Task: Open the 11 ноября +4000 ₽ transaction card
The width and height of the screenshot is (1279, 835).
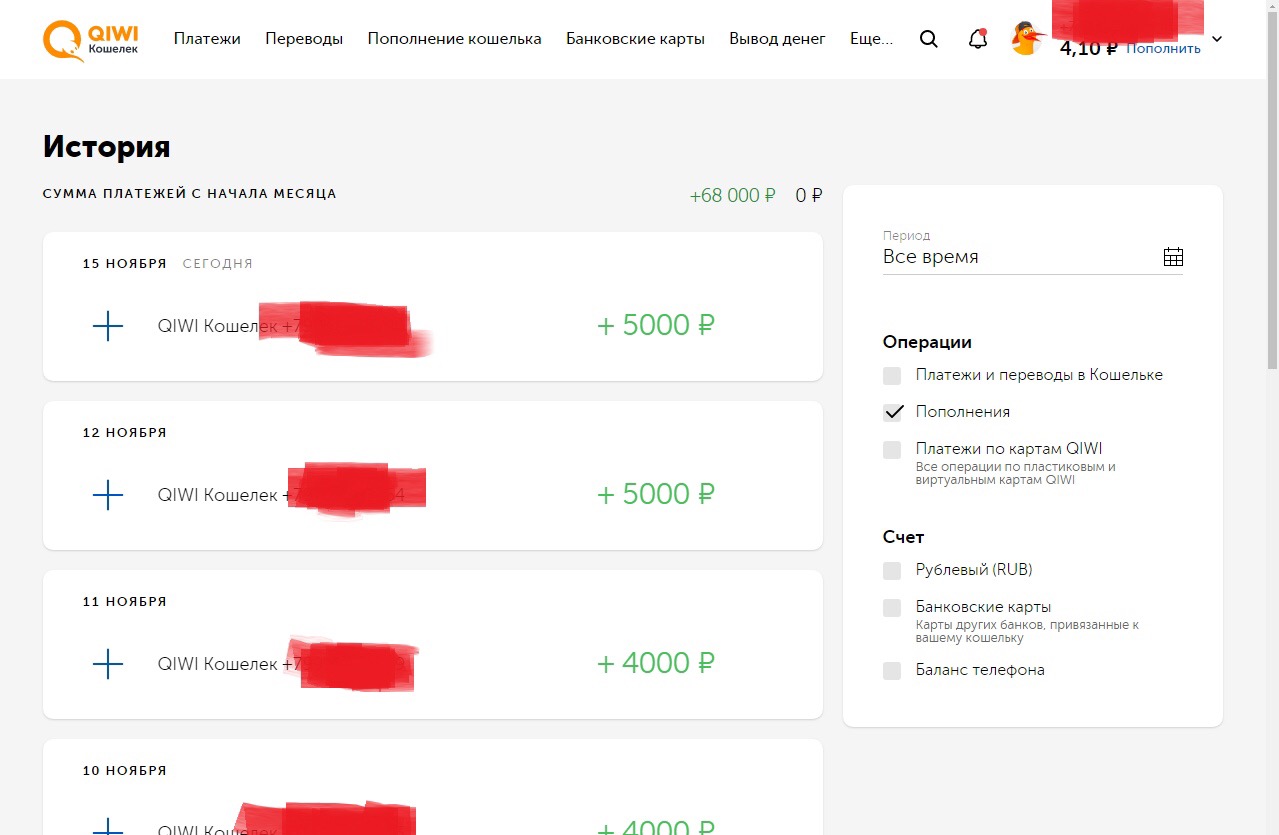Action: tap(433, 644)
